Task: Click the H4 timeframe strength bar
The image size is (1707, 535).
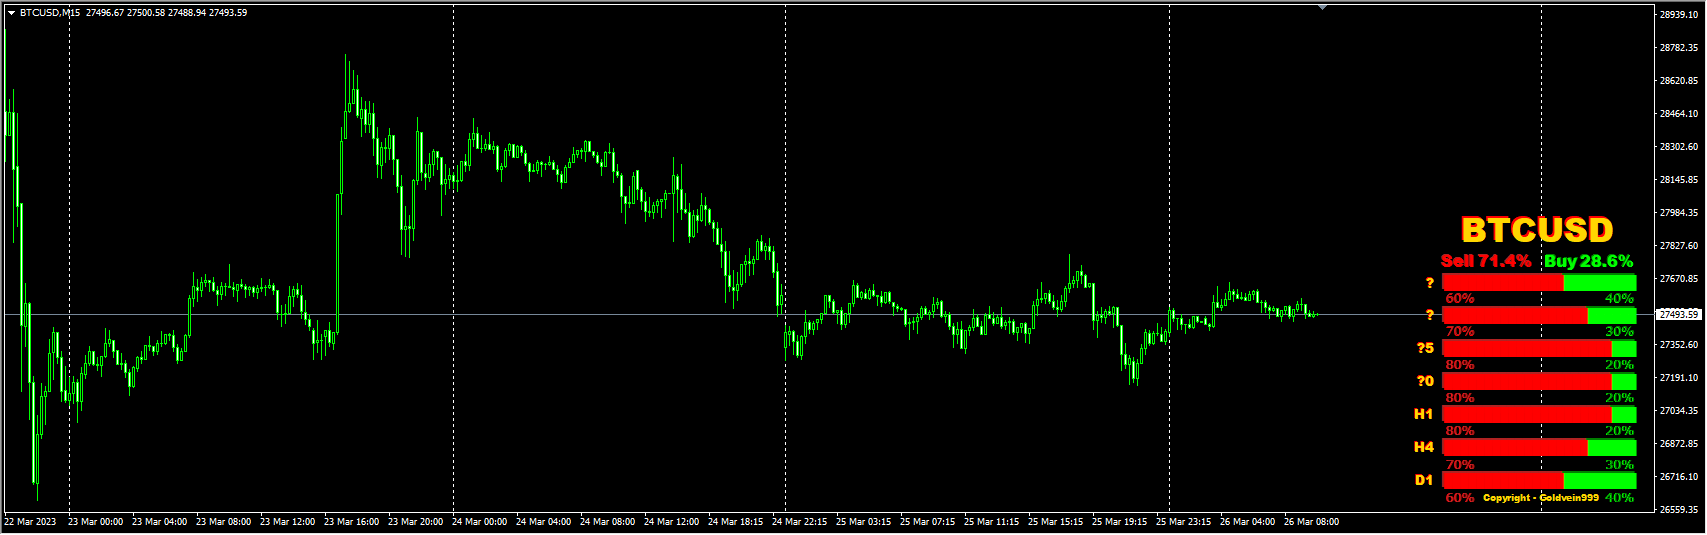Action: tap(1539, 447)
